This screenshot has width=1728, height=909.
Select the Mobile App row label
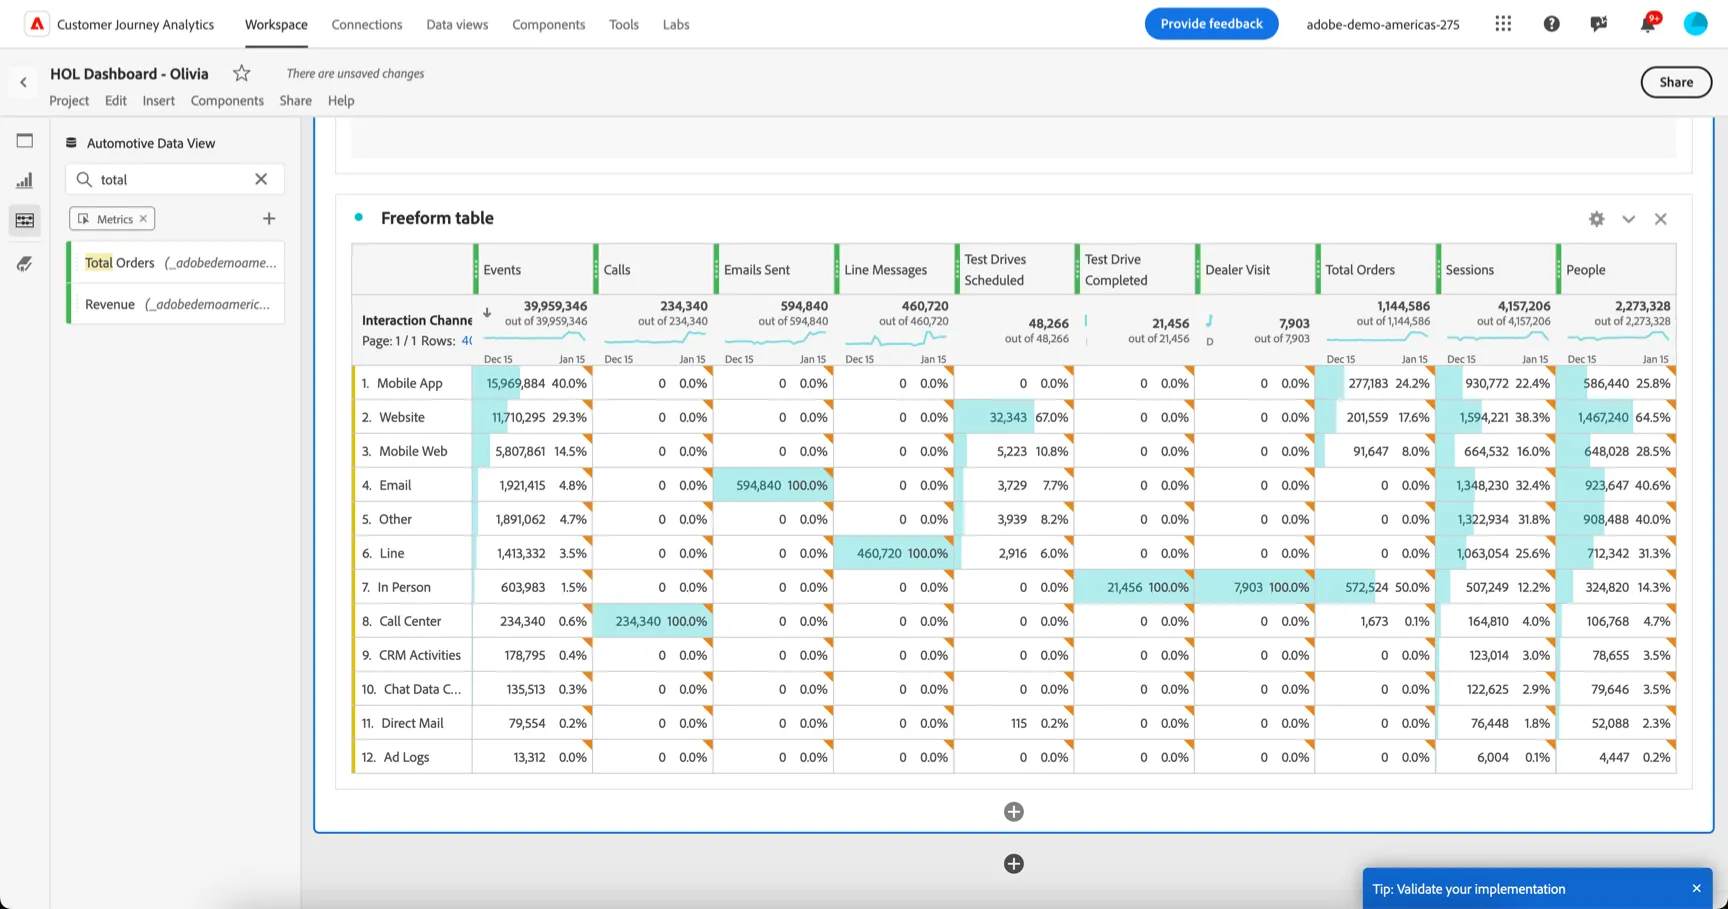(409, 383)
